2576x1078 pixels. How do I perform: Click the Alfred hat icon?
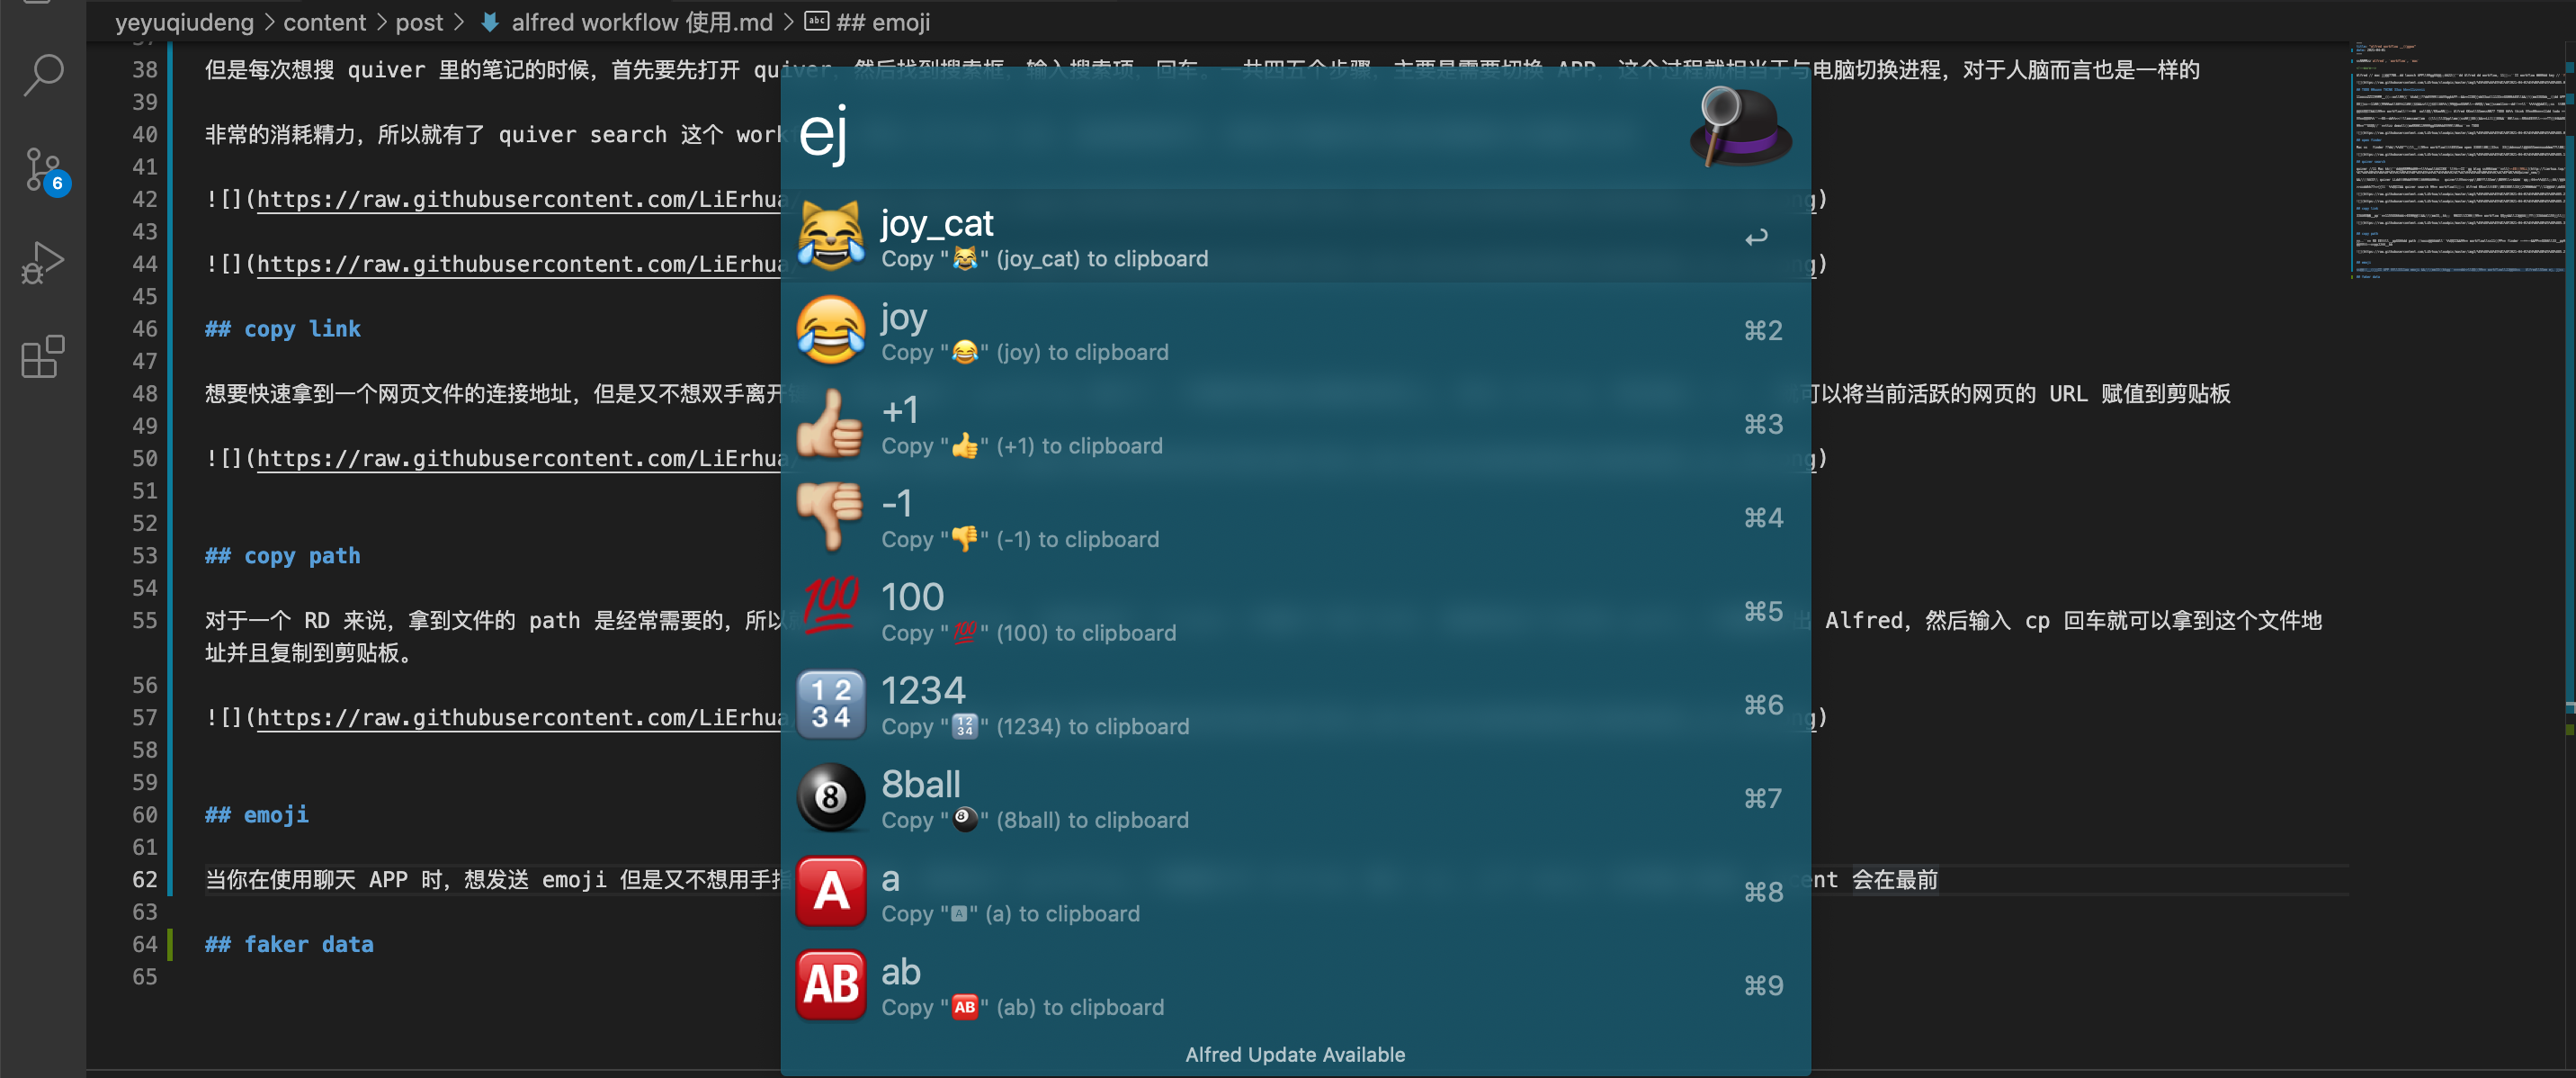tap(1739, 127)
